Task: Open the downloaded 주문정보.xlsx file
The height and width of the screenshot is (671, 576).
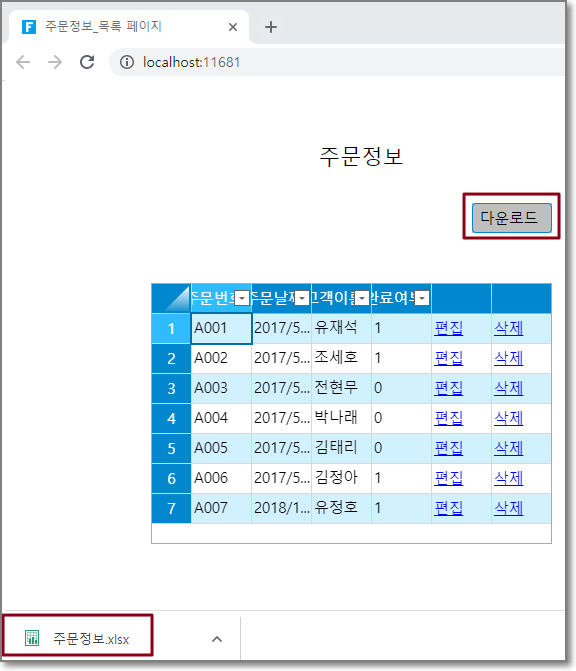Action: pos(77,638)
